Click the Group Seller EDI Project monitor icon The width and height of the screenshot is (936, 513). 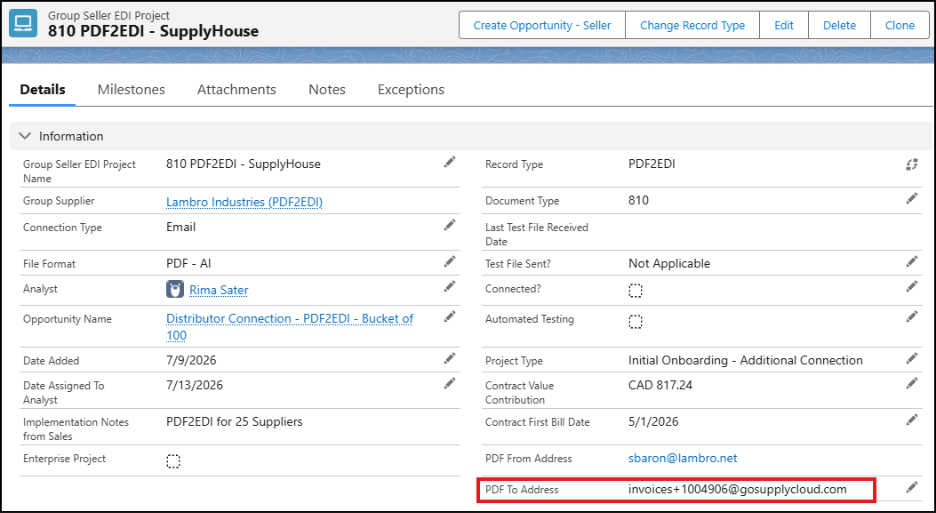(x=23, y=24)
